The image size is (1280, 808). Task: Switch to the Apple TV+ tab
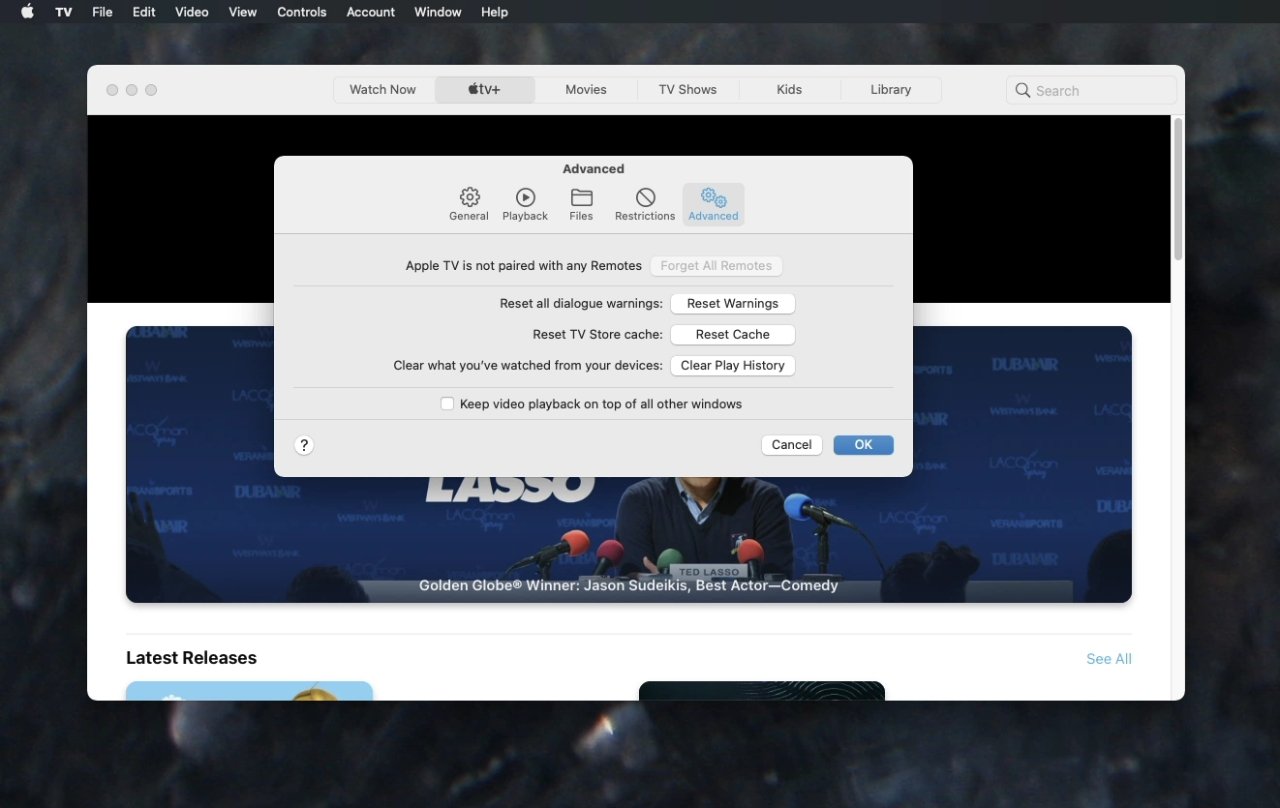pyautogui.click(x=484, y=90)
